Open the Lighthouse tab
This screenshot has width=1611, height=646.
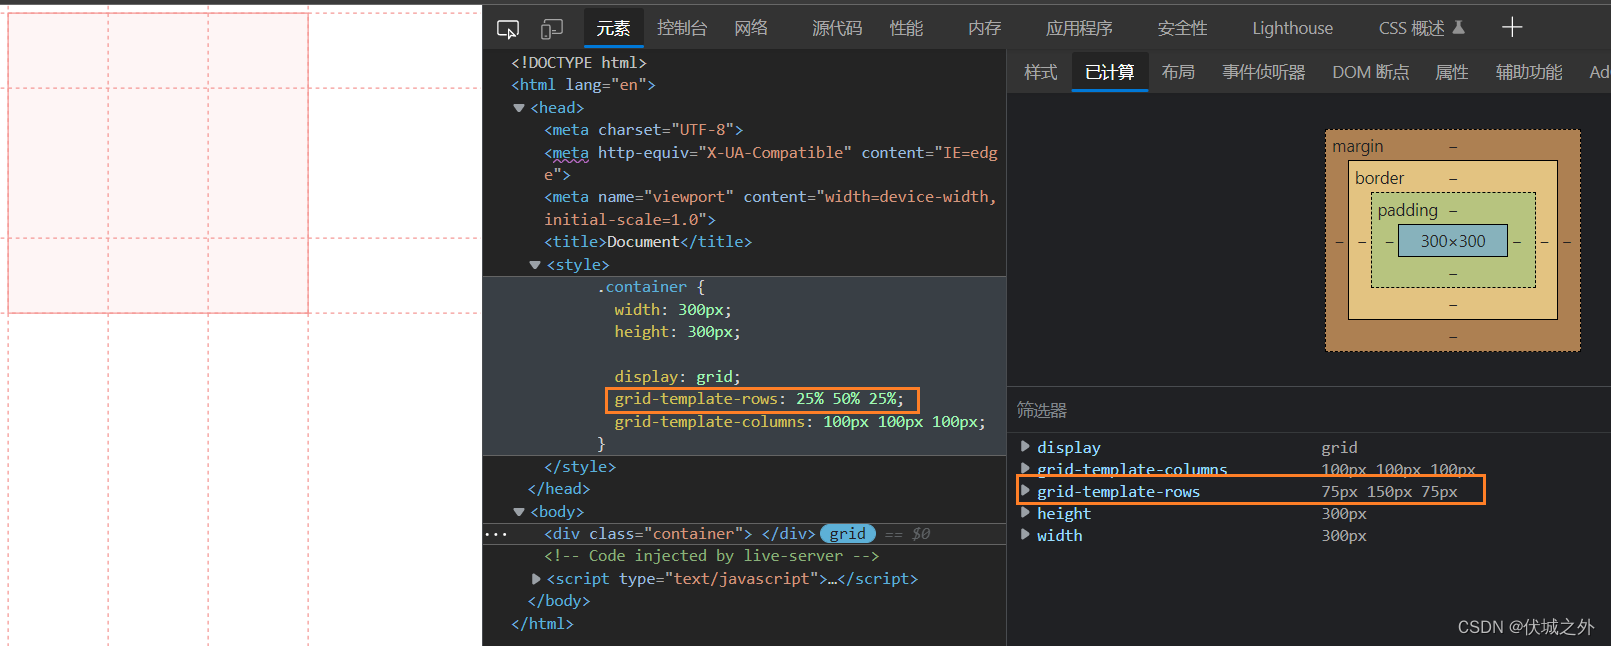[1292, 28]
